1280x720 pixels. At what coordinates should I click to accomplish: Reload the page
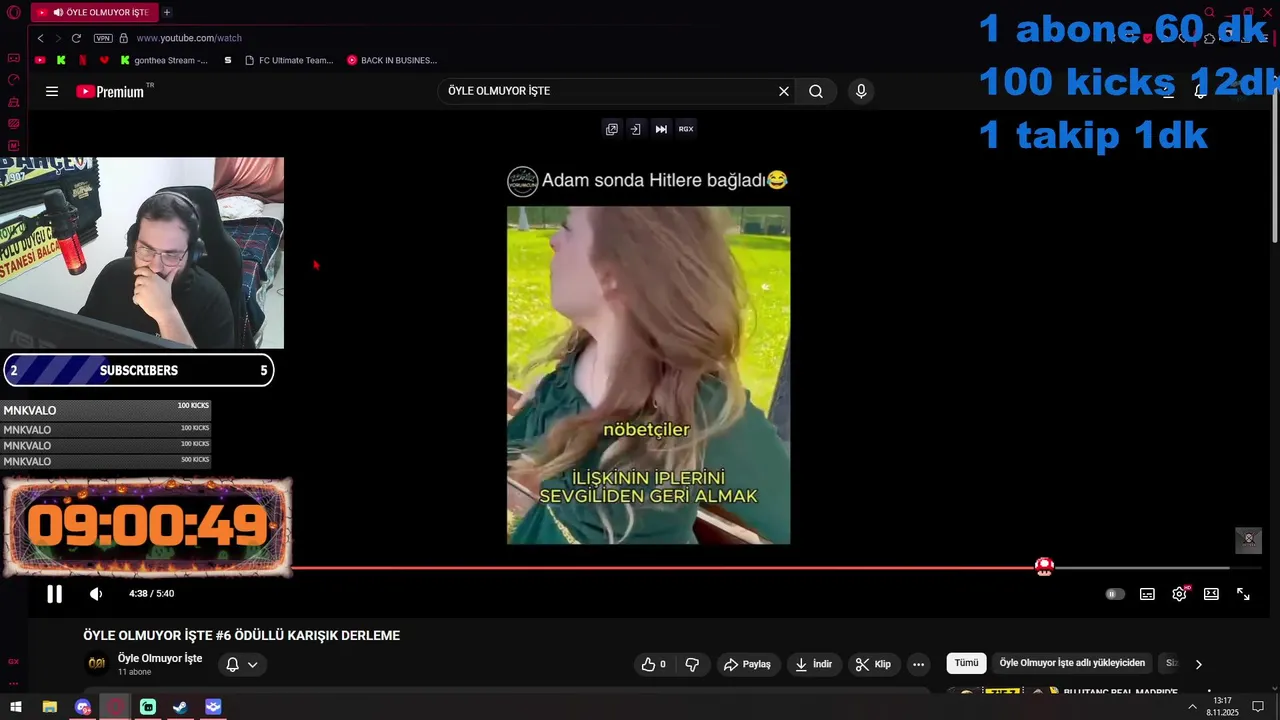point(76,38)
